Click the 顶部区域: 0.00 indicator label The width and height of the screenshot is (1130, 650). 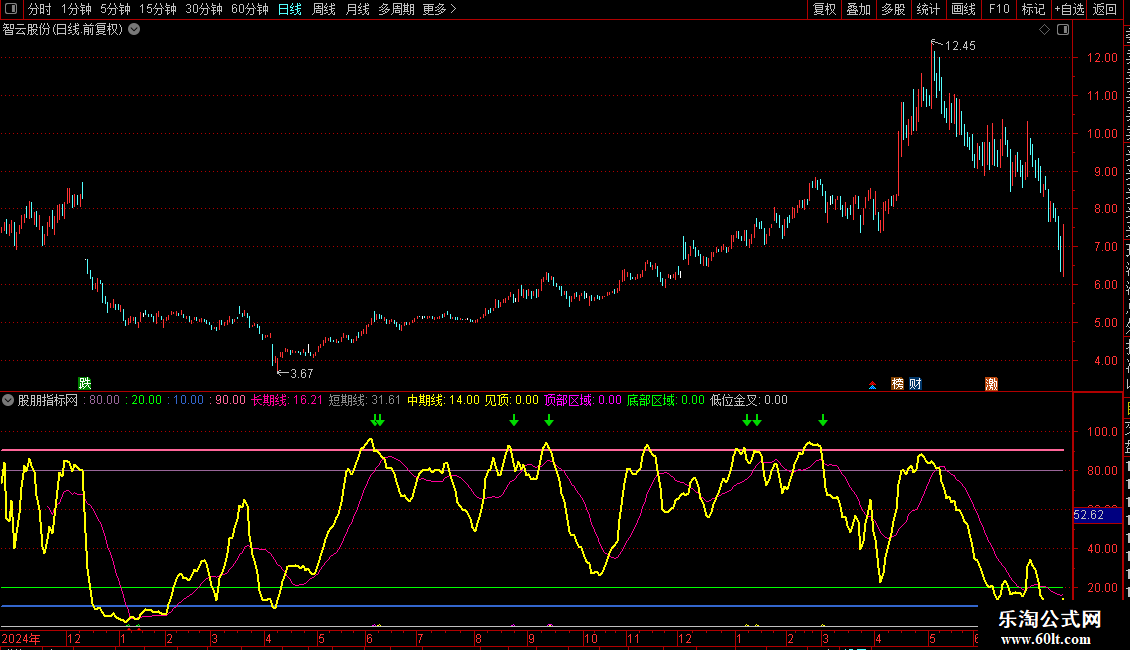click(582, 400)
